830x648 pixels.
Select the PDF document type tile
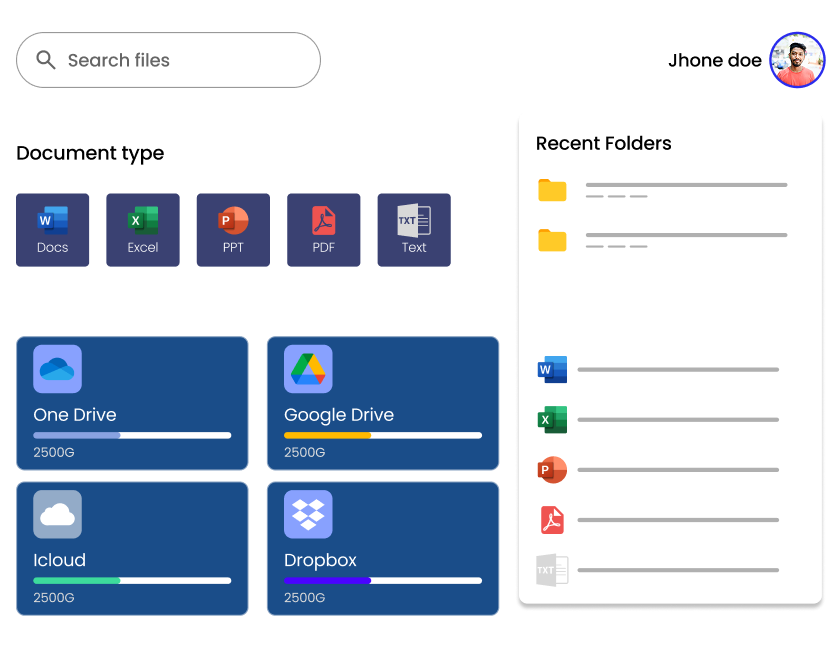point(323,230)
